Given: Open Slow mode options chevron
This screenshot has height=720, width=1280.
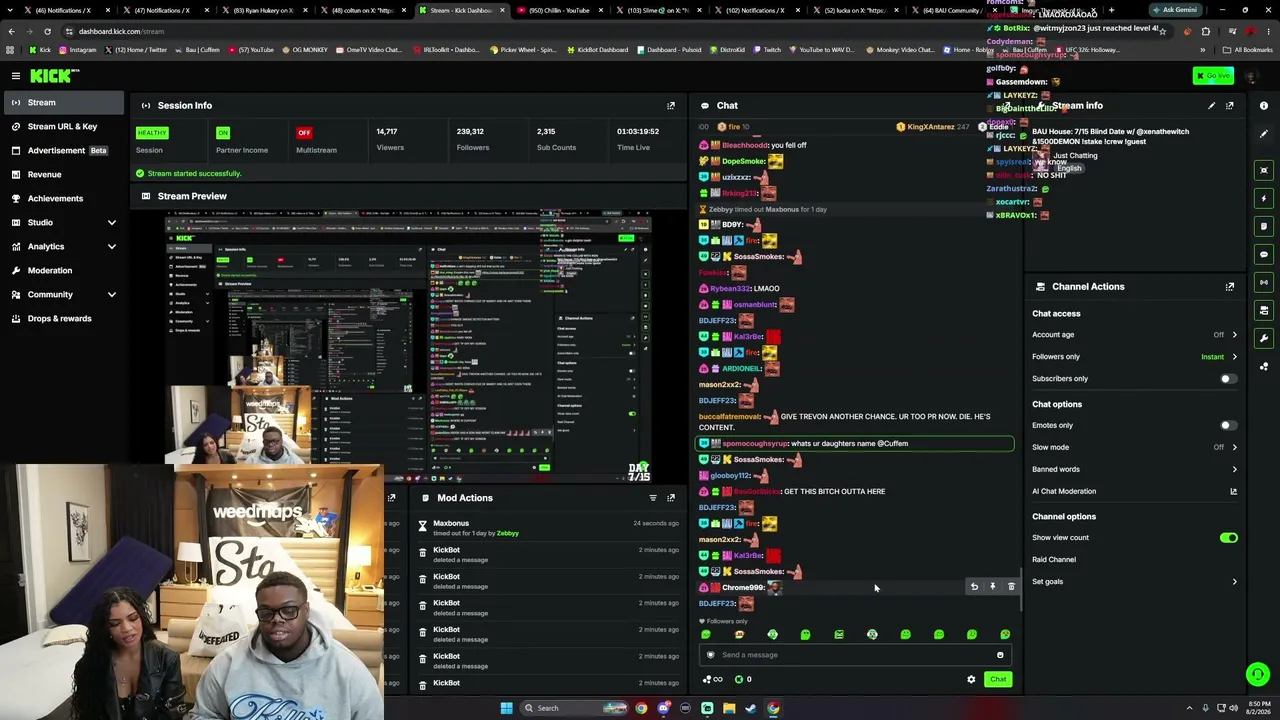Looking at the screenshot, I should pyautogui.click(x=1234, y=447).
